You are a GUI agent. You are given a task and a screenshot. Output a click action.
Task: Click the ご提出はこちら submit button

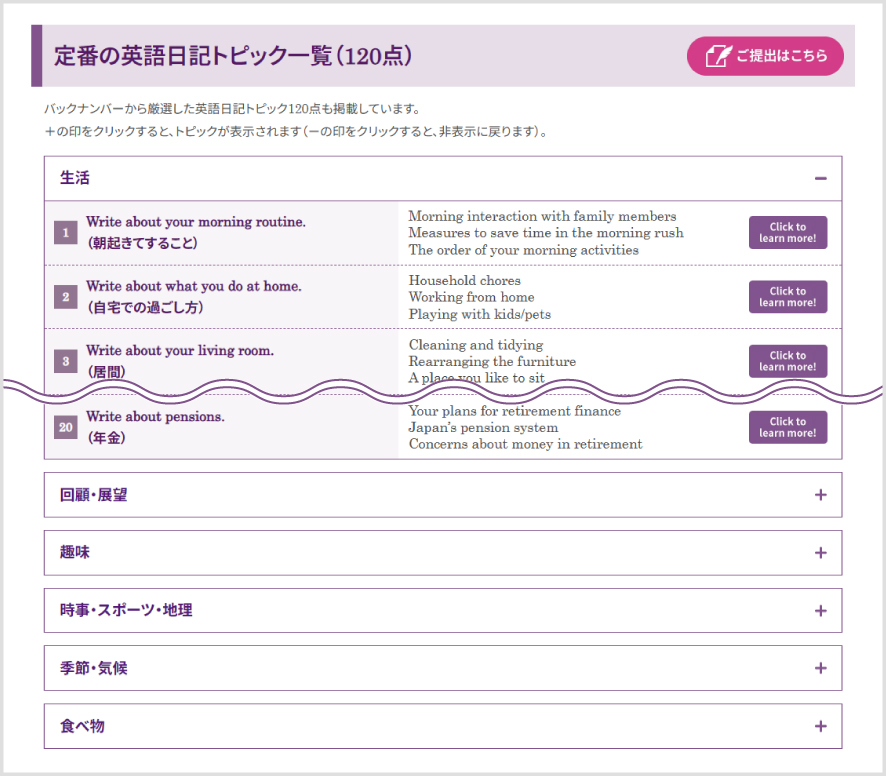(765, 56)
